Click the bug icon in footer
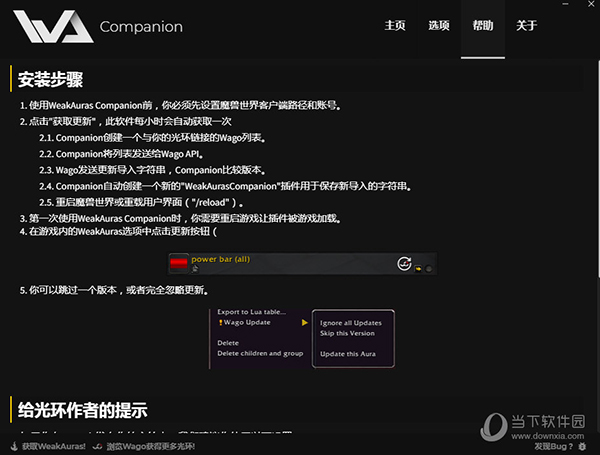Image resolution: width=600 pixels, height=455 pixels. point(582,446)
